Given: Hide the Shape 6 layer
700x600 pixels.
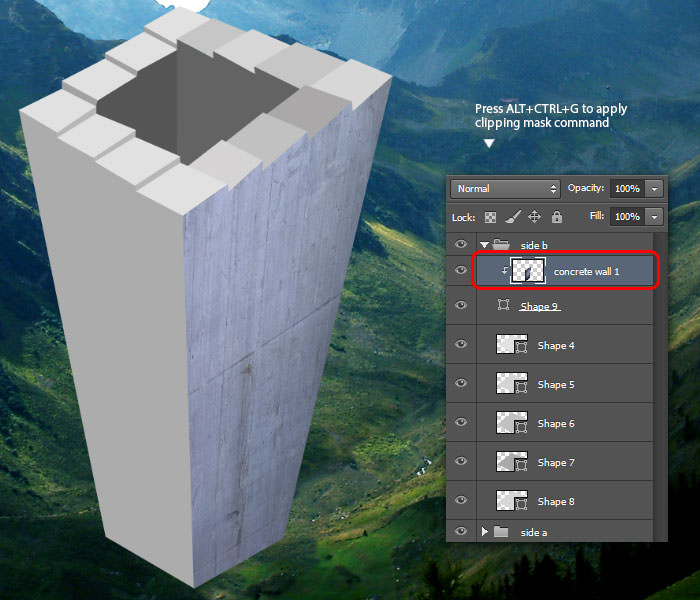Looking at the screenshot, I should (461, 422).
